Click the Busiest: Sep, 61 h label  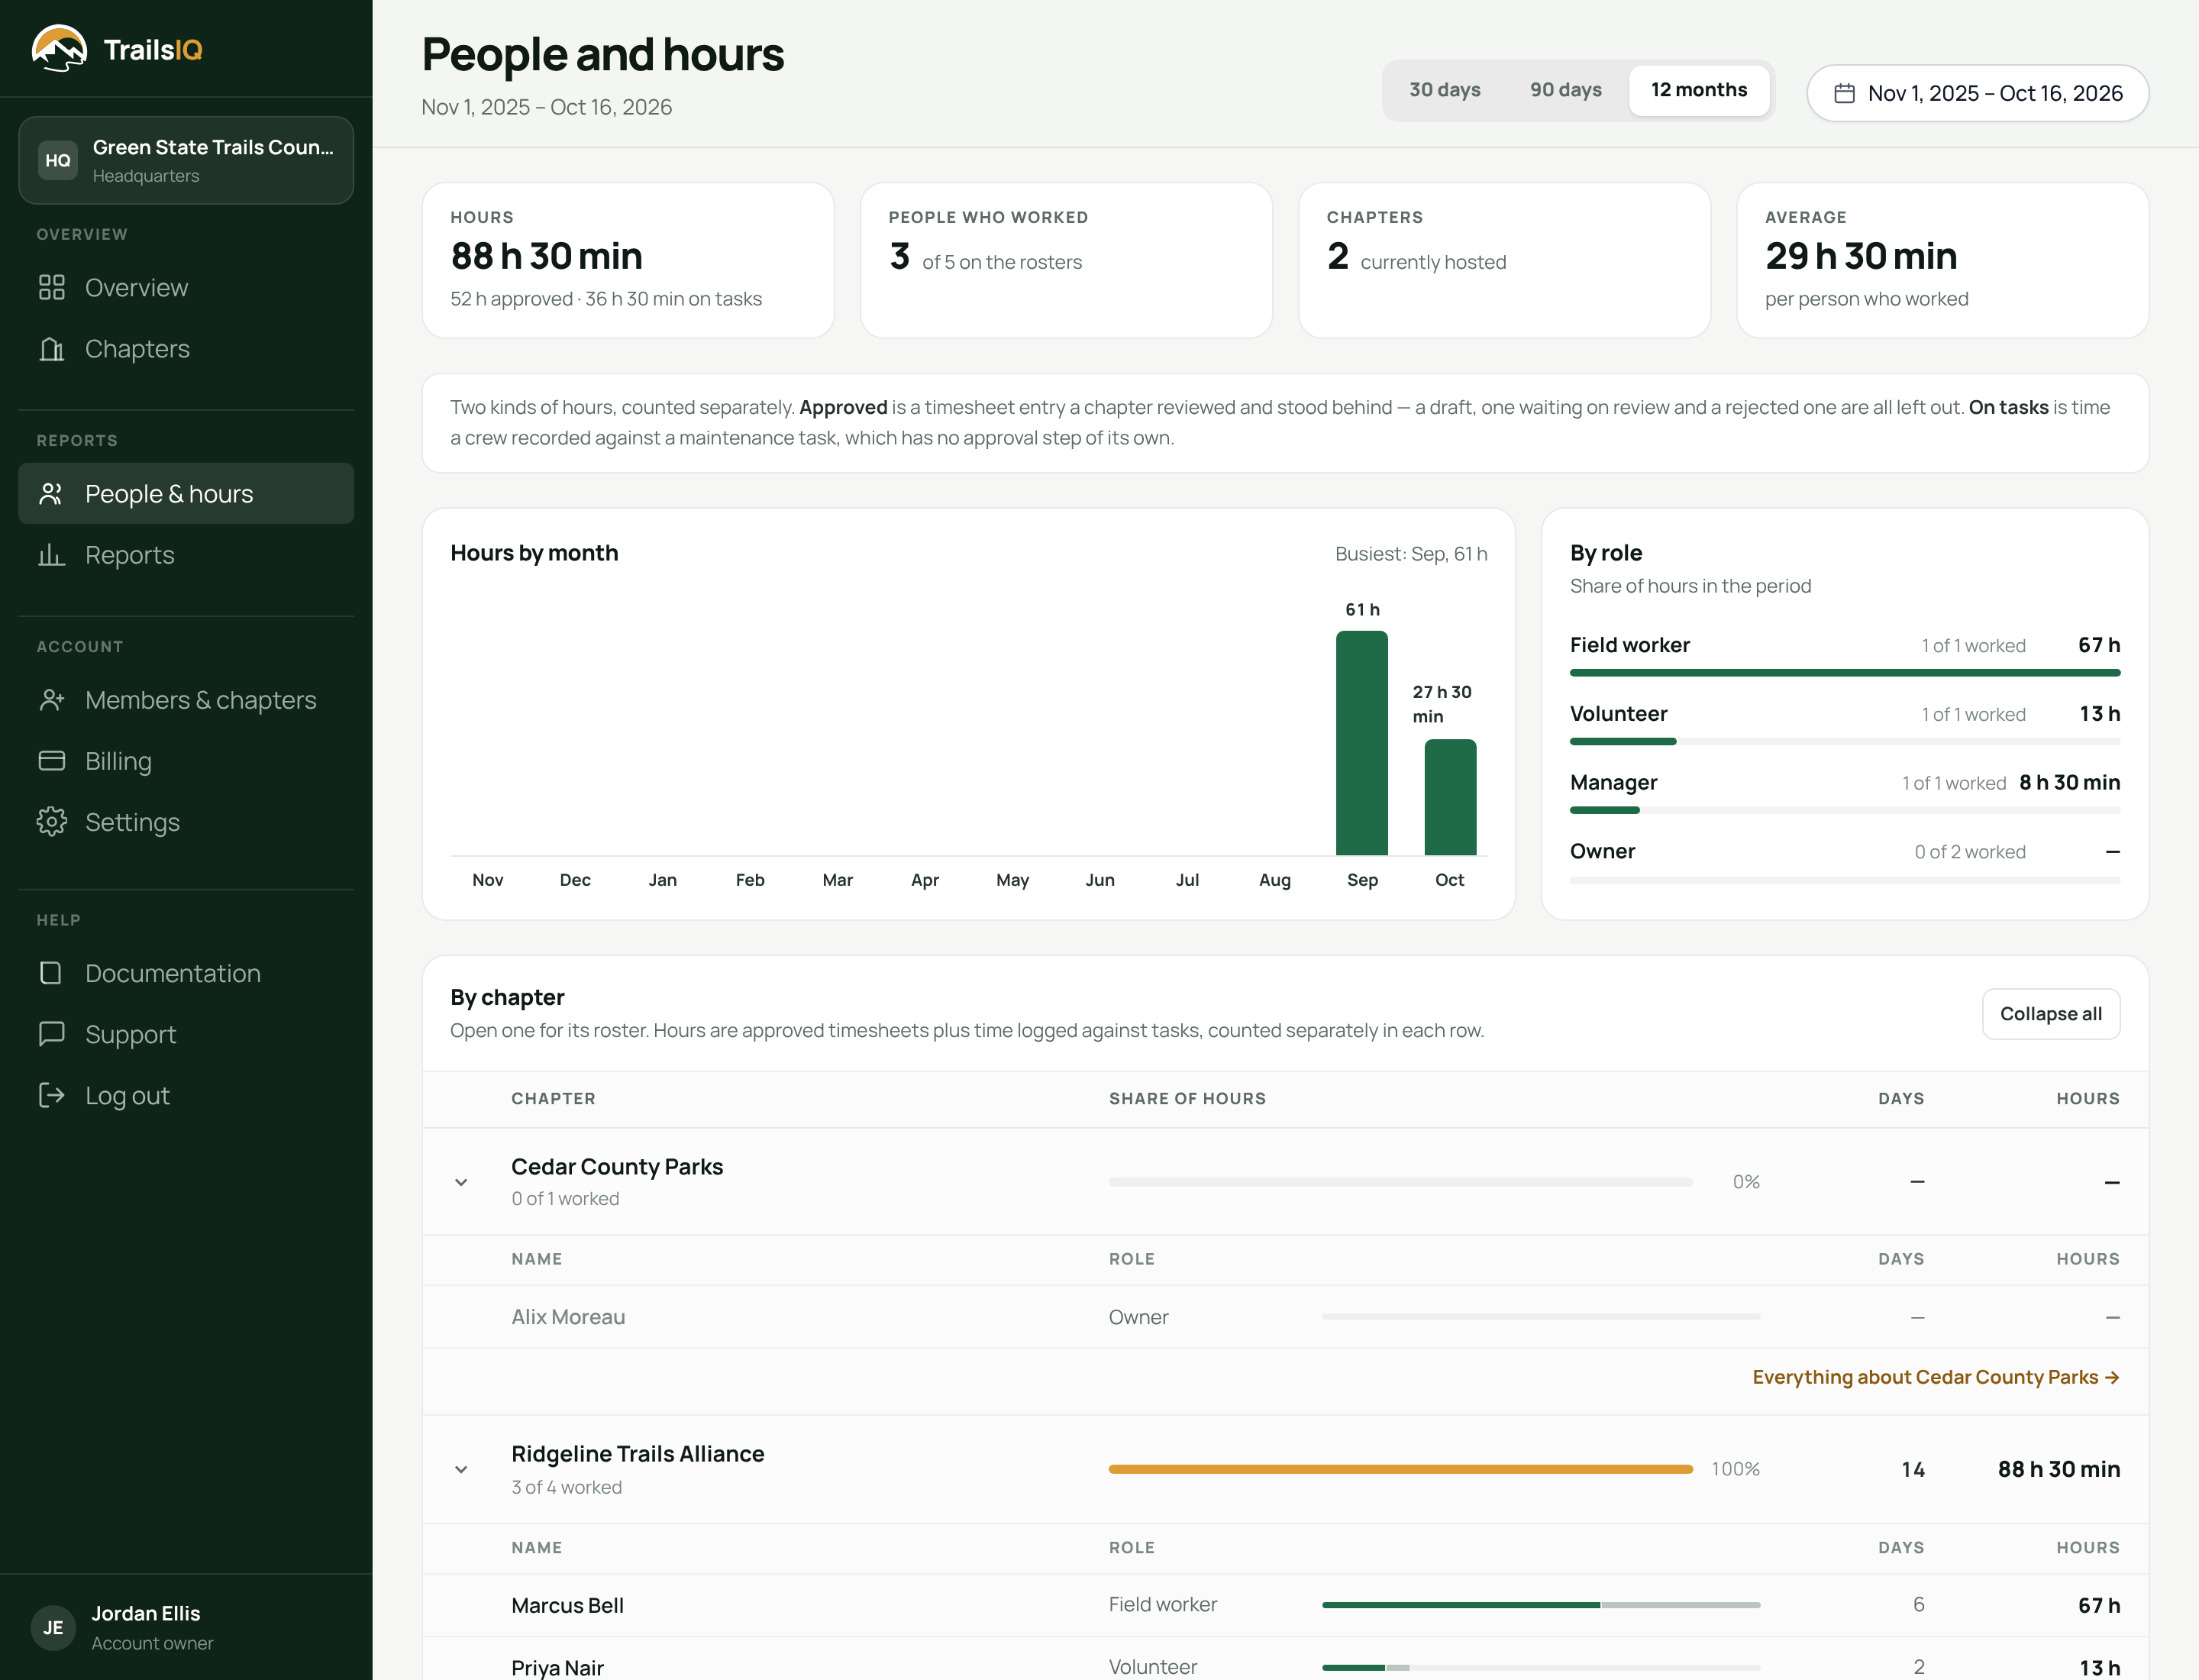[x=1411, y=554]
